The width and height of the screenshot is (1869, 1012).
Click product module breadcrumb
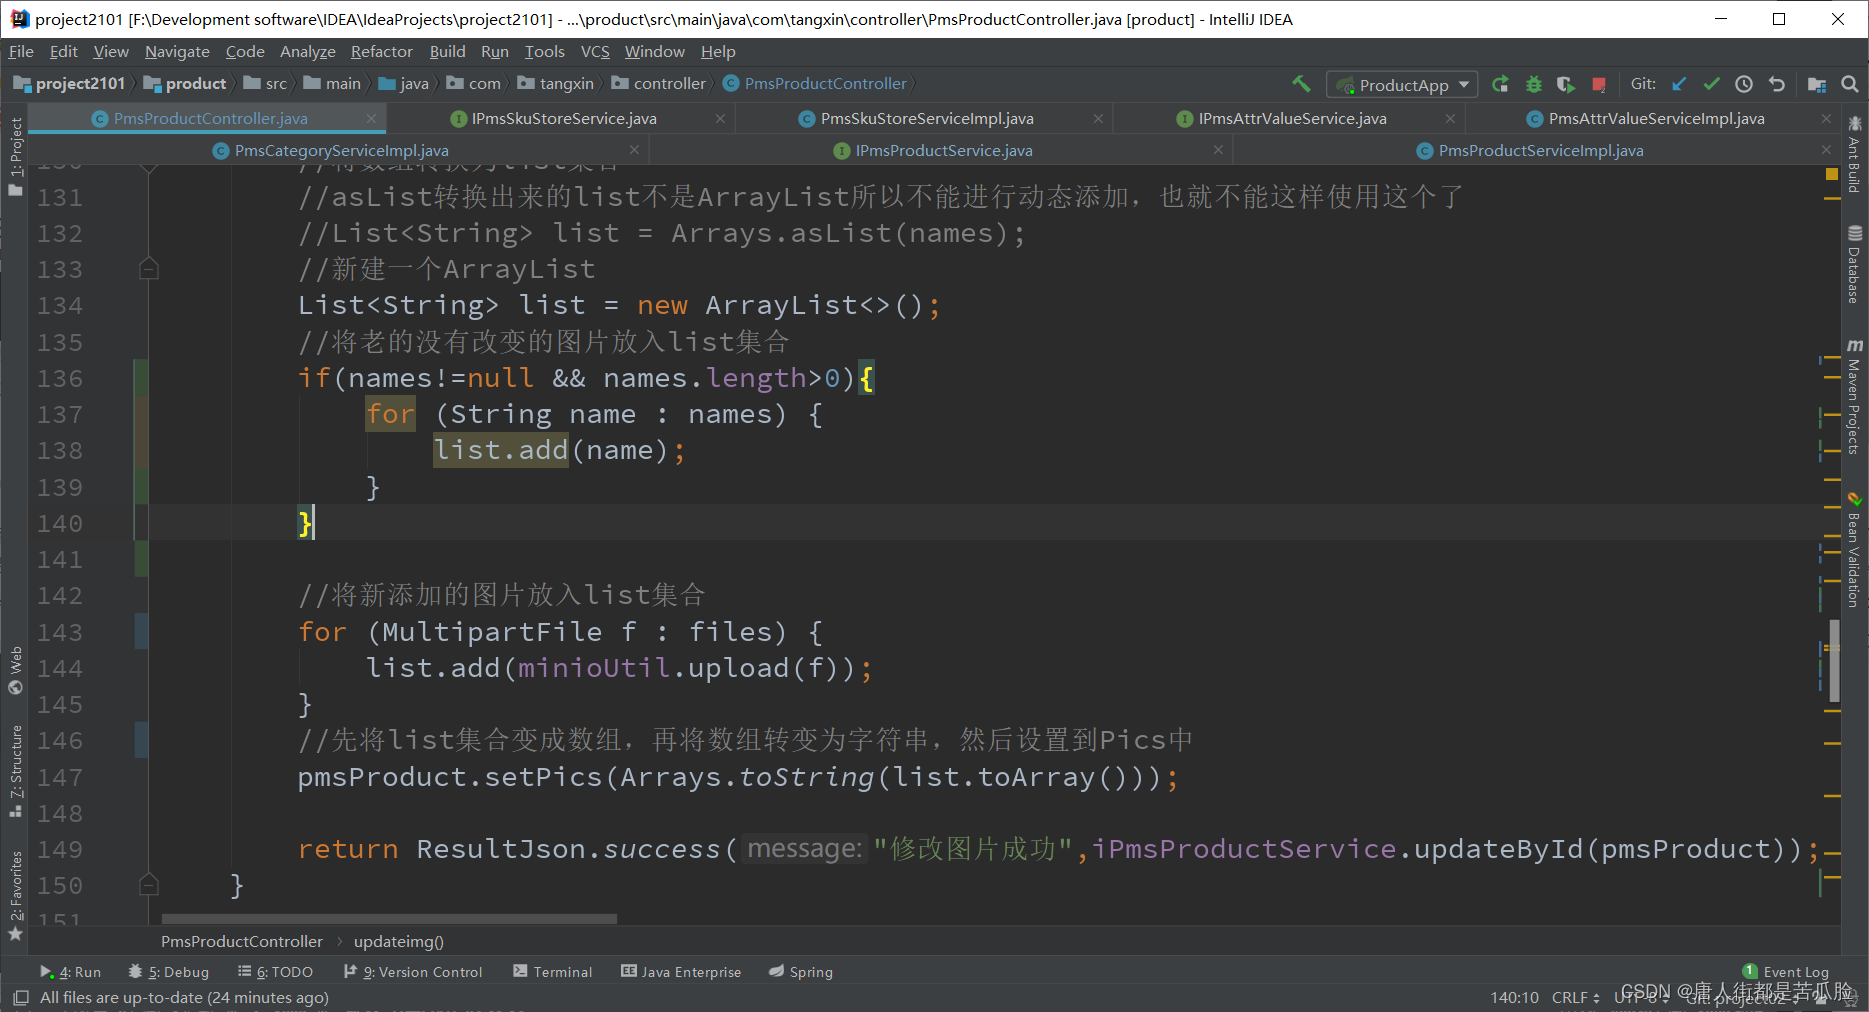(185, 83)
